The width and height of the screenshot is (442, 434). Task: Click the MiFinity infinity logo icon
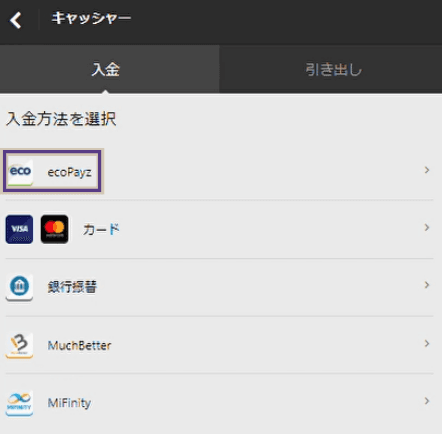[19, 403]
